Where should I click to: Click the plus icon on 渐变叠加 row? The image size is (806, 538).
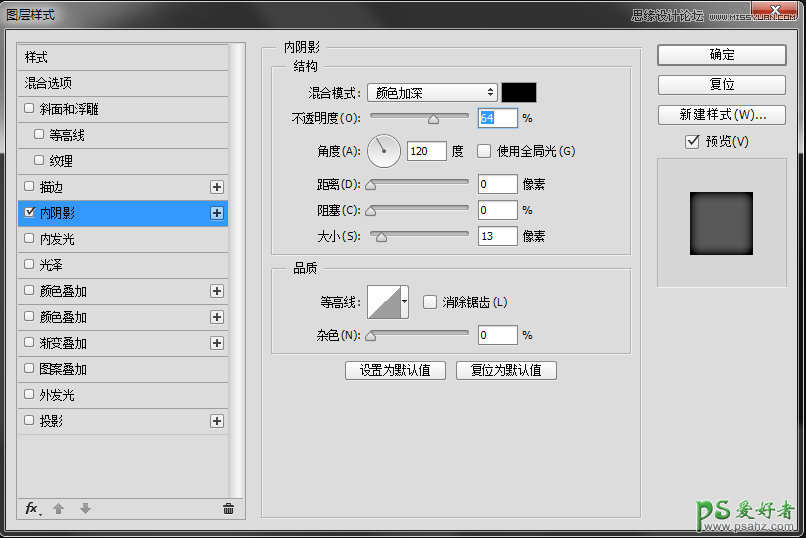click(x=216, y=343)
